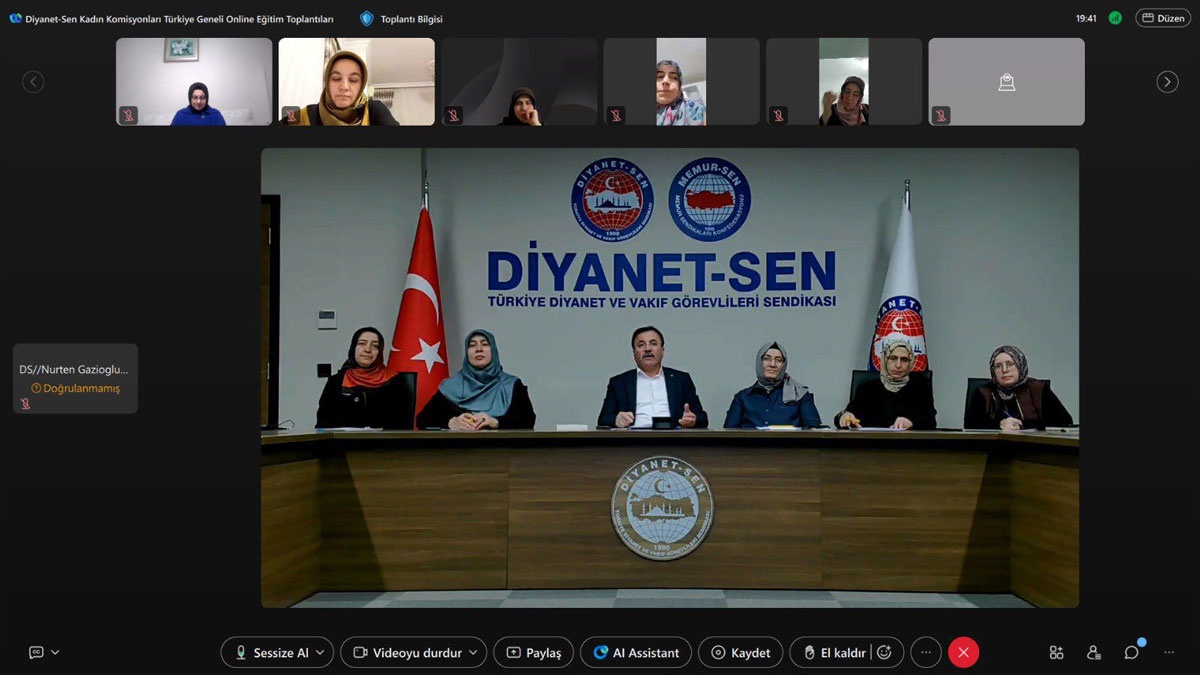Start recording with Kaydet button
Viewport: 1200px width, 675px height.
741,653
